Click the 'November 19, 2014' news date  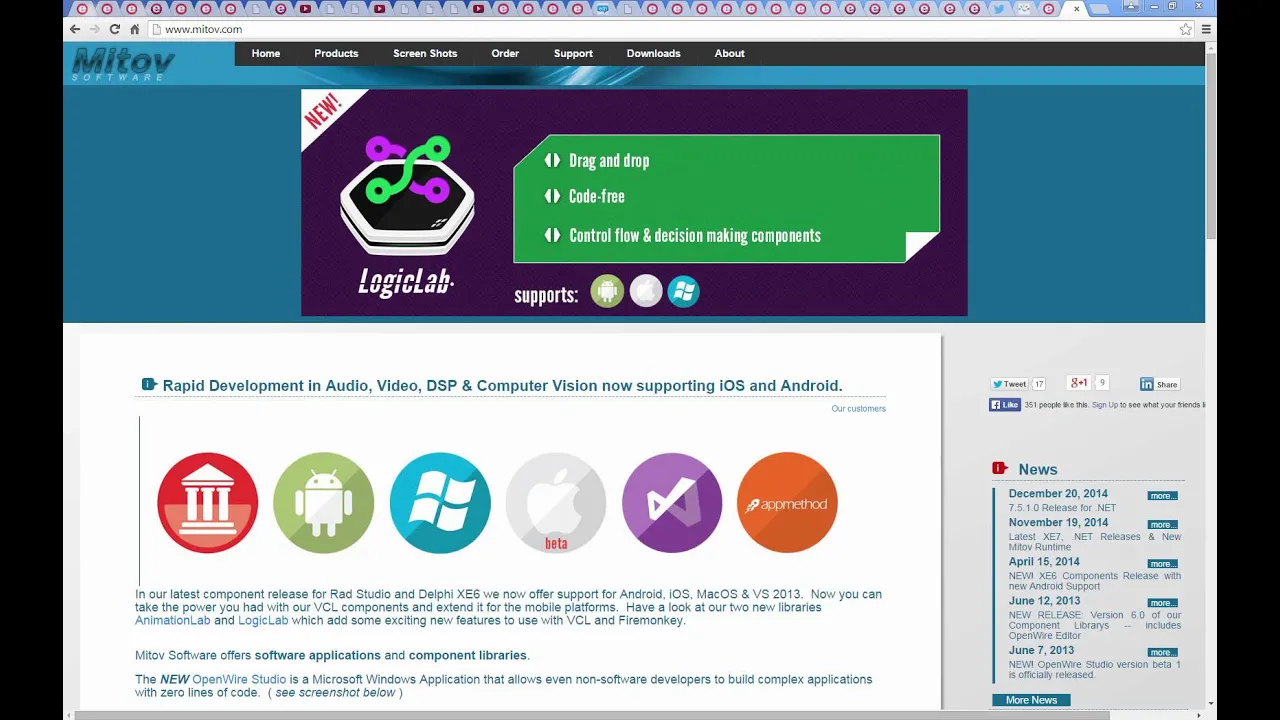[1058, 522]
